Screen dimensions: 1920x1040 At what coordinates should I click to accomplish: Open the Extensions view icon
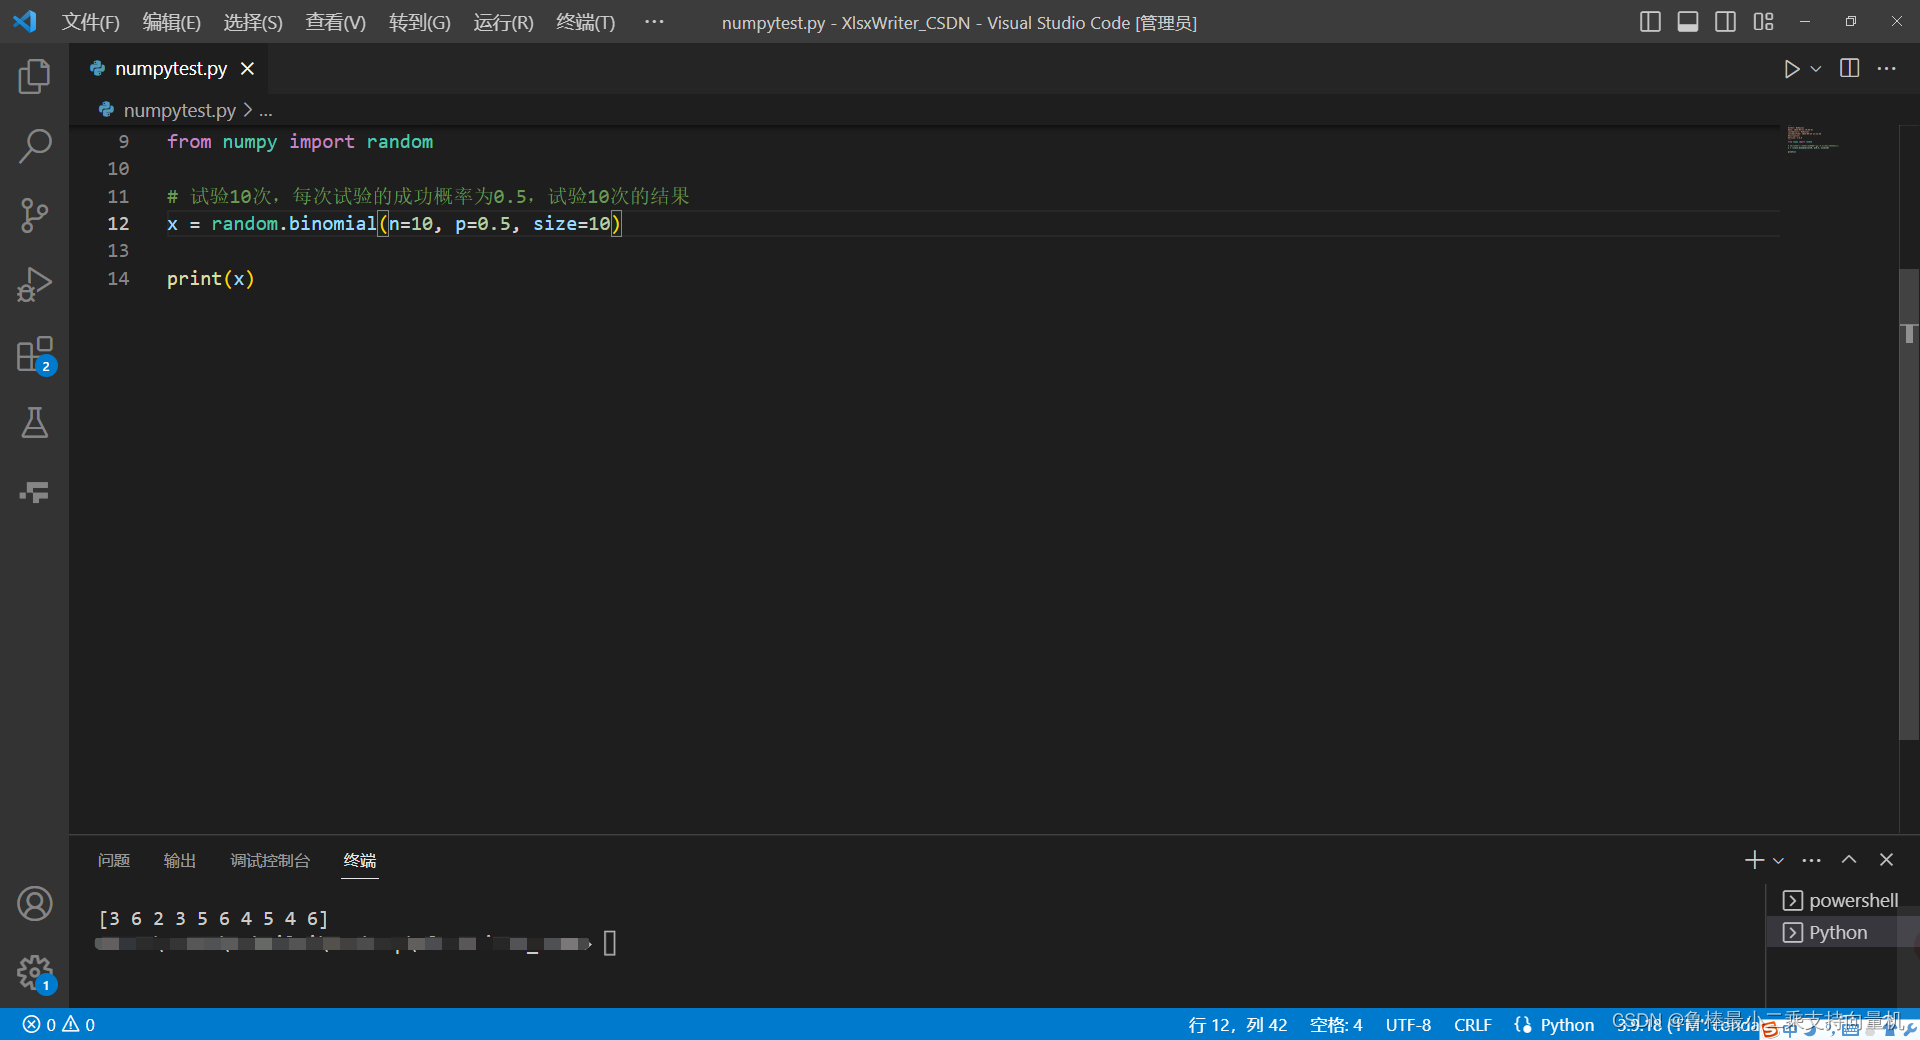click(34, 354)
